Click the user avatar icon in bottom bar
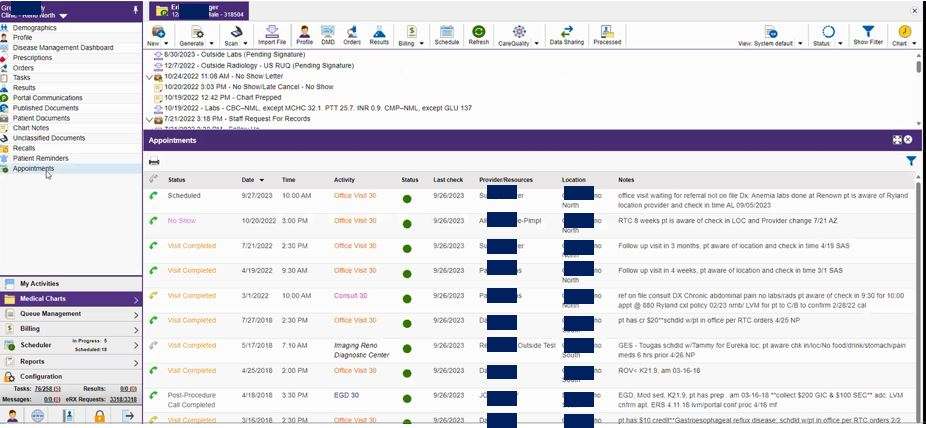The height and width of the screenshot is (428, 926). 12,416
